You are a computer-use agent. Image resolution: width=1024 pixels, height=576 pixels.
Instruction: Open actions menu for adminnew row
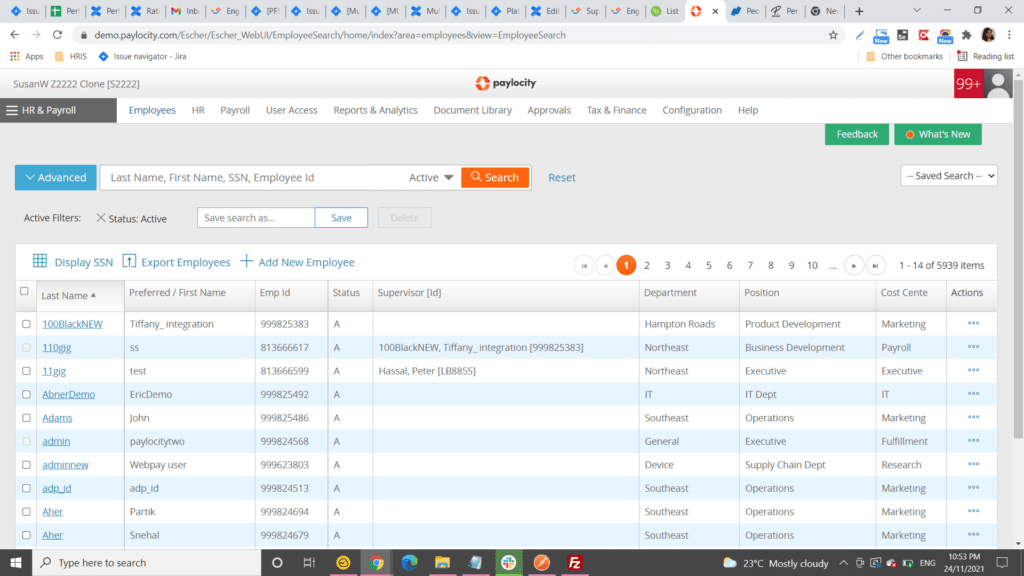click(973, 464)
